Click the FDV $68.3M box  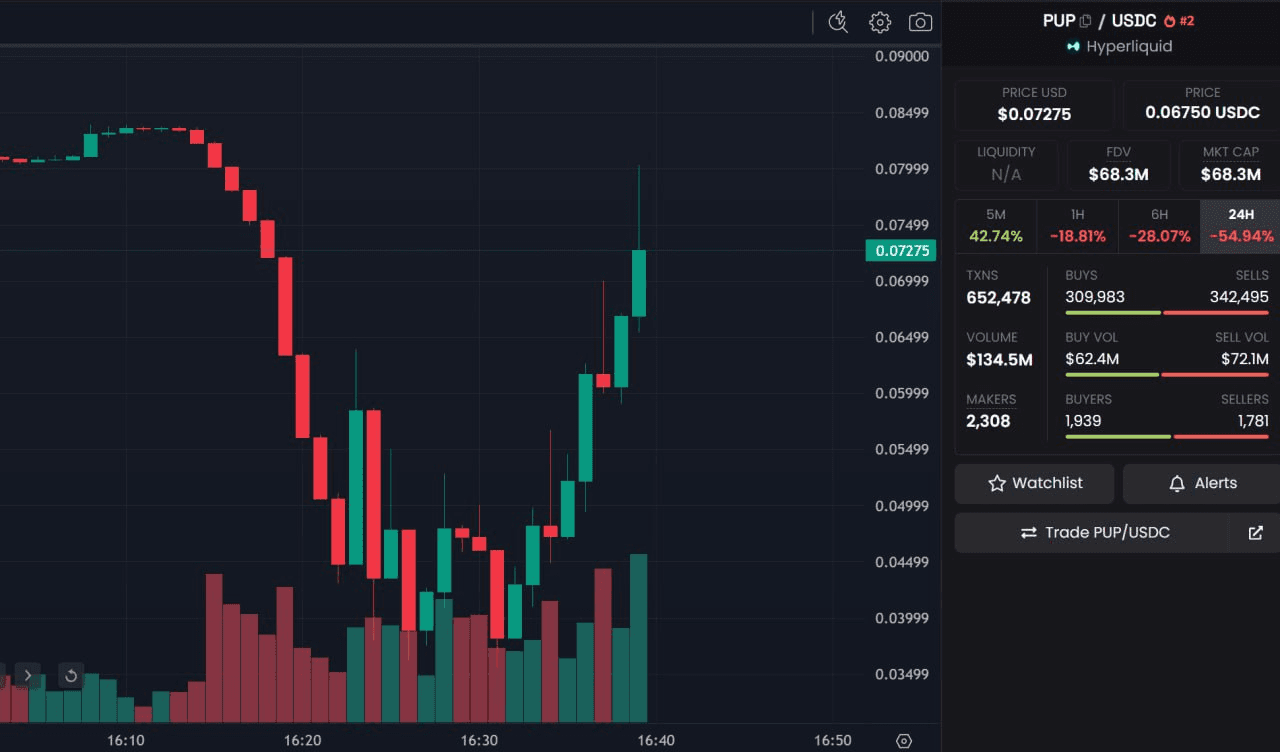pyautogui.click(x=1118, y=165)
